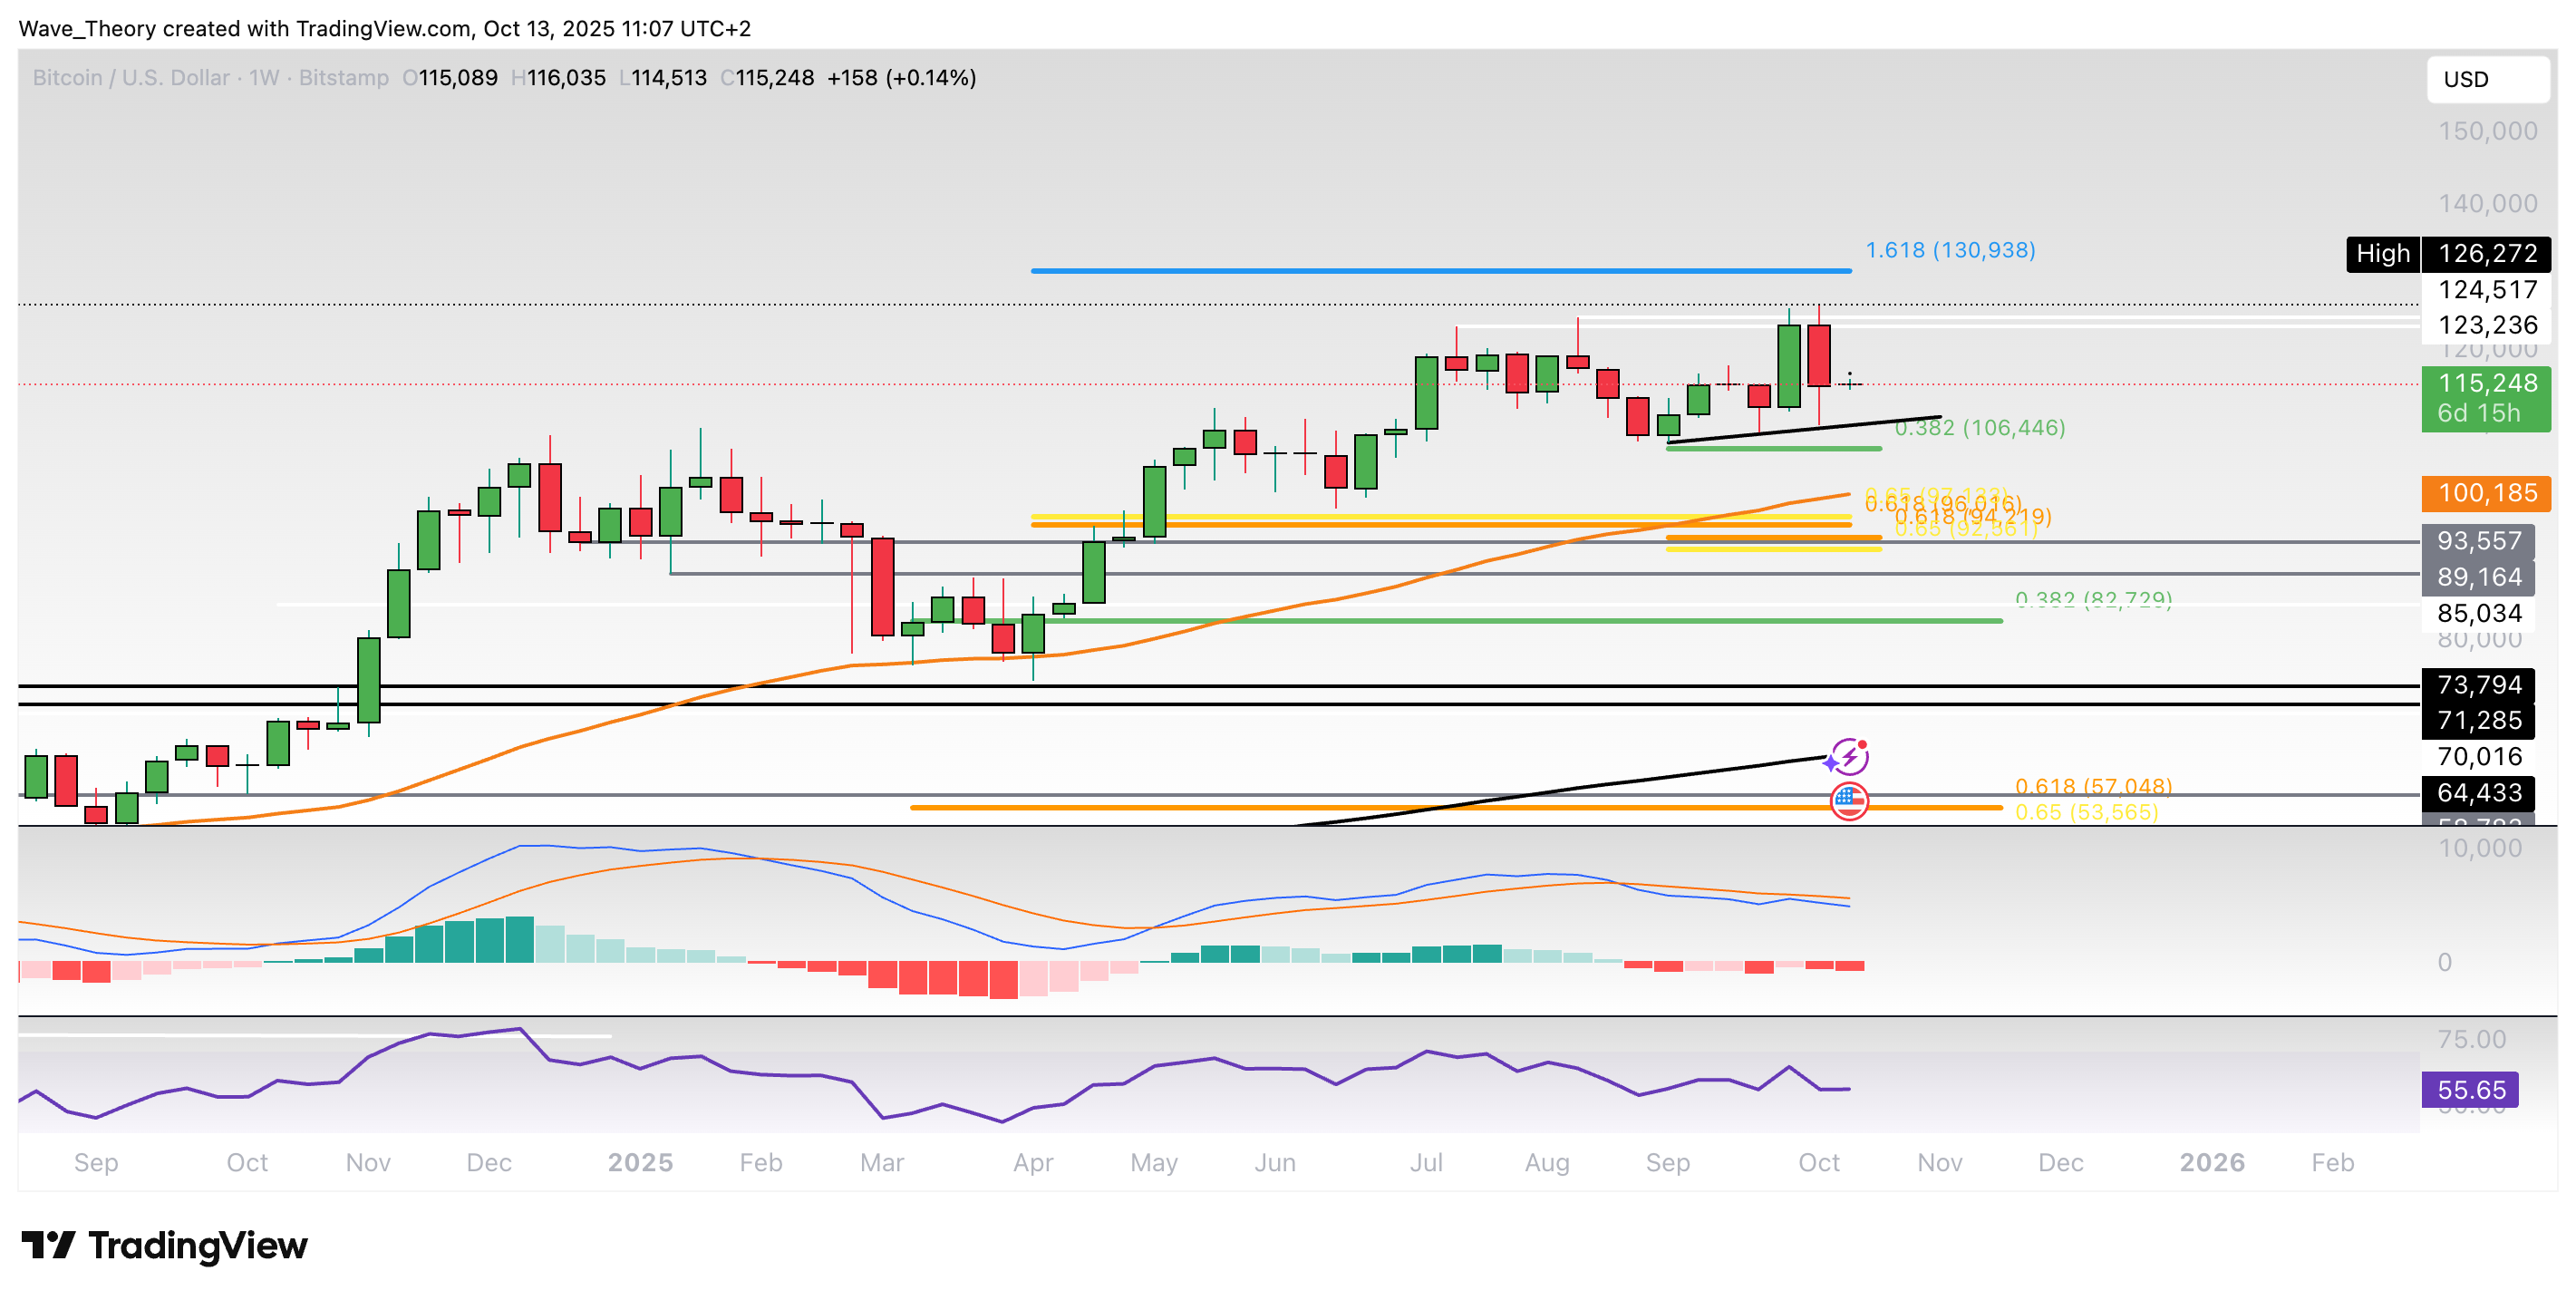This screenshot has height=1300, width=2576.
Task: Click the 2025 label on the time axis
Action: click(x=641, y=1163)
